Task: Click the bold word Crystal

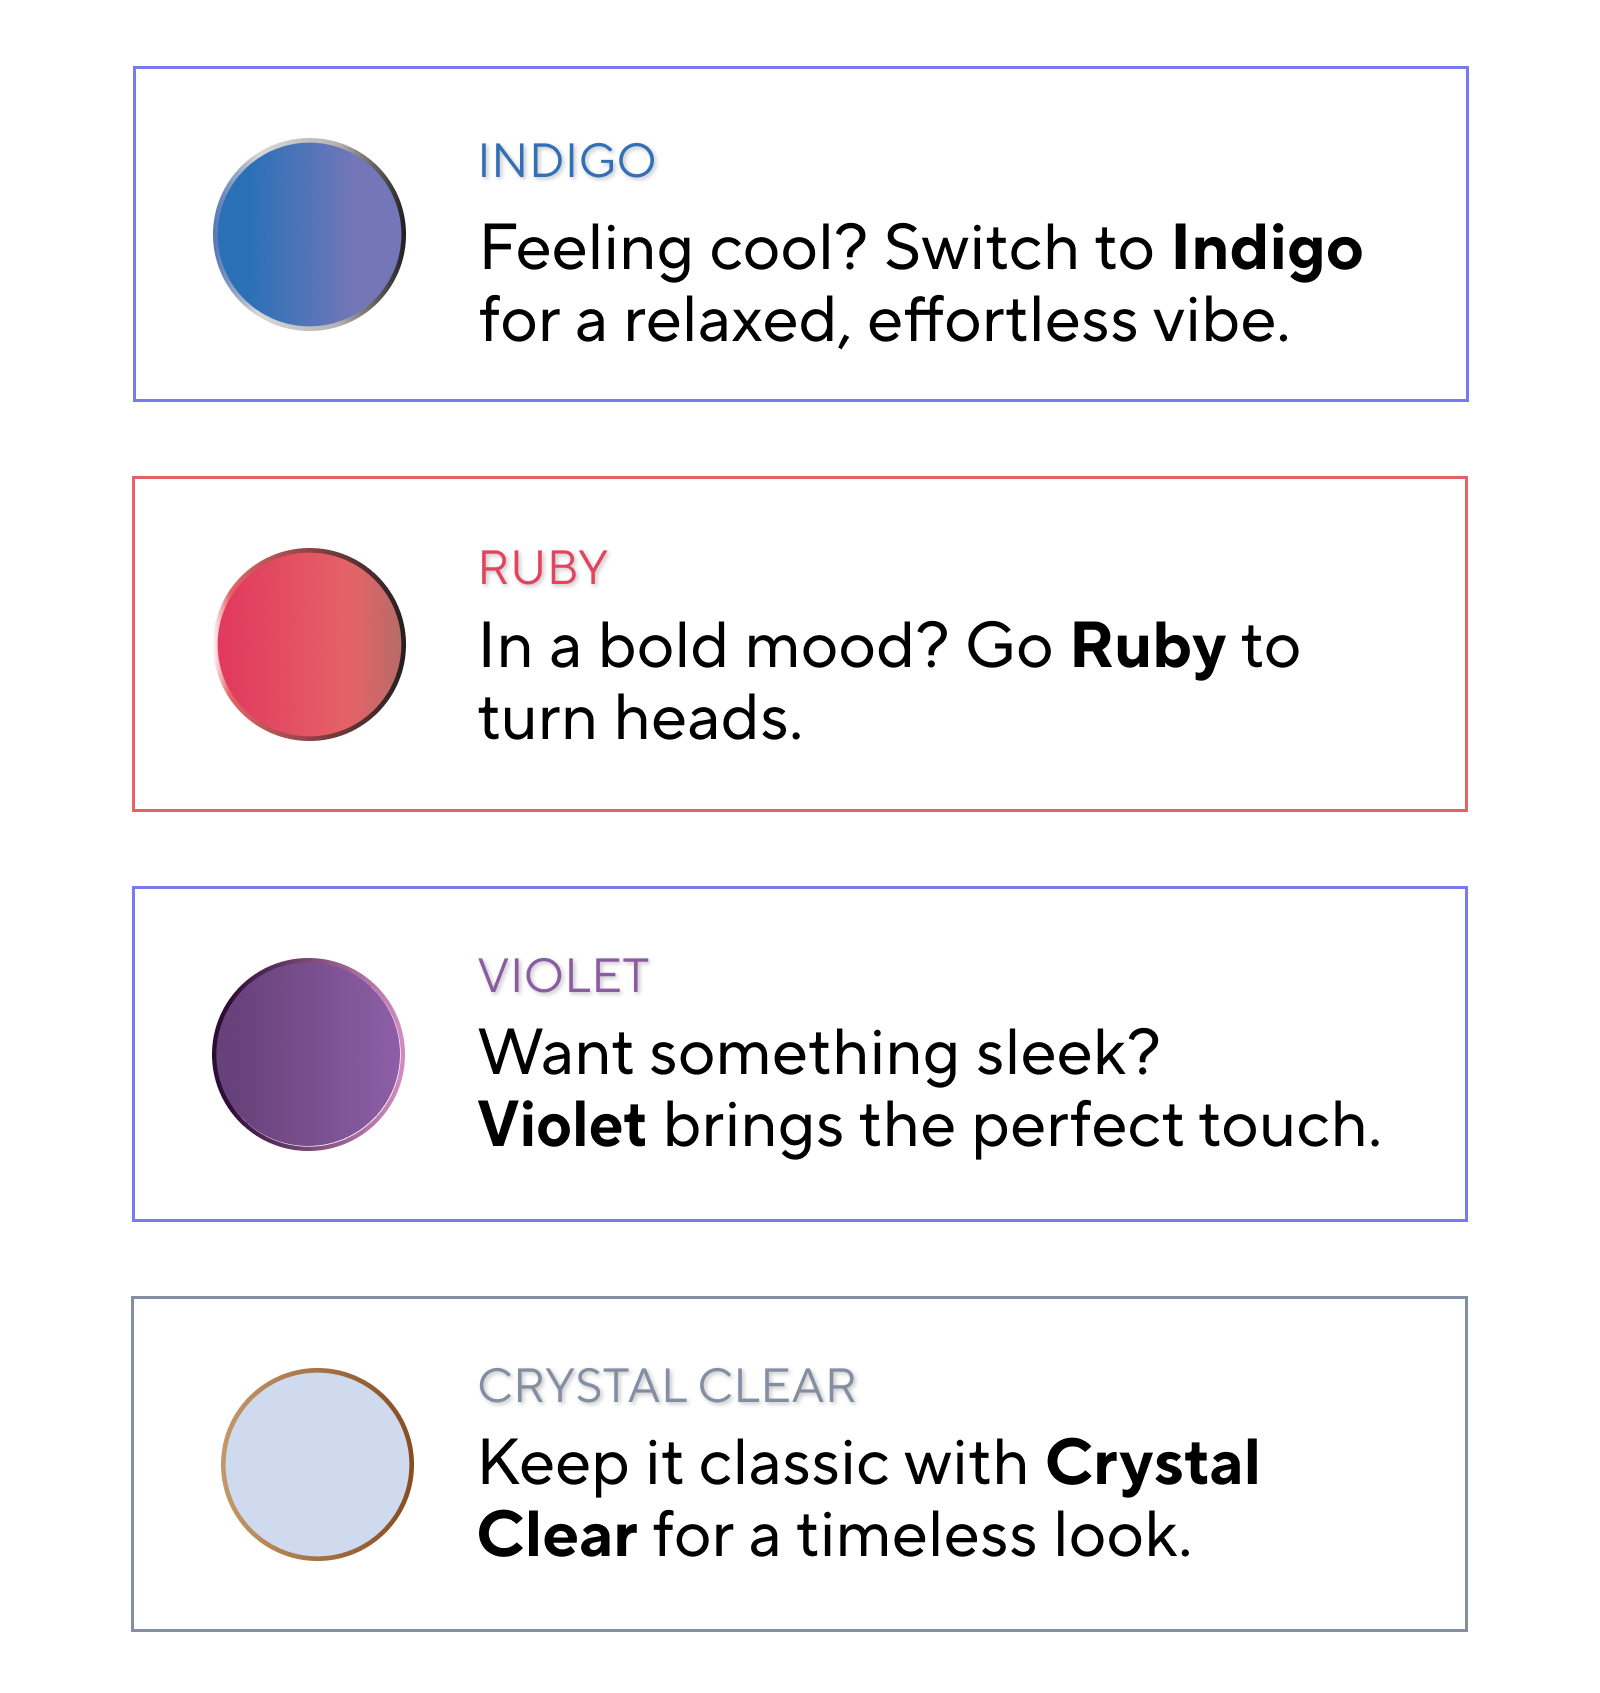Action: coord(1153,1463)
